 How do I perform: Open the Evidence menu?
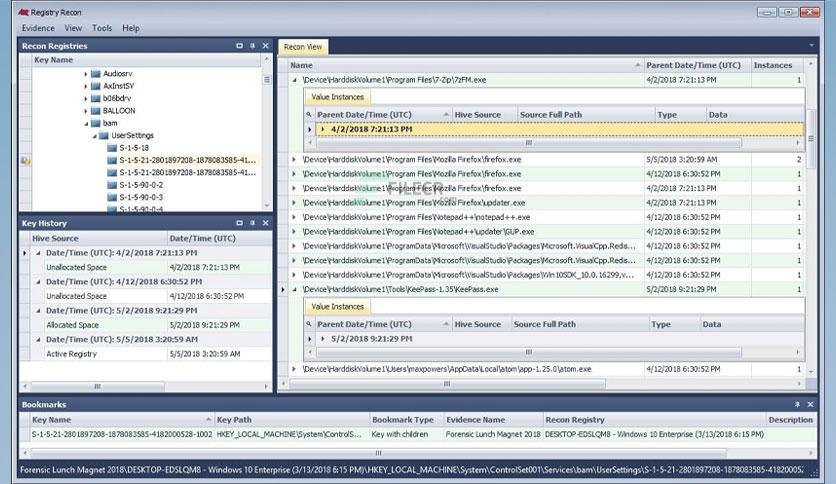[38, 28]
